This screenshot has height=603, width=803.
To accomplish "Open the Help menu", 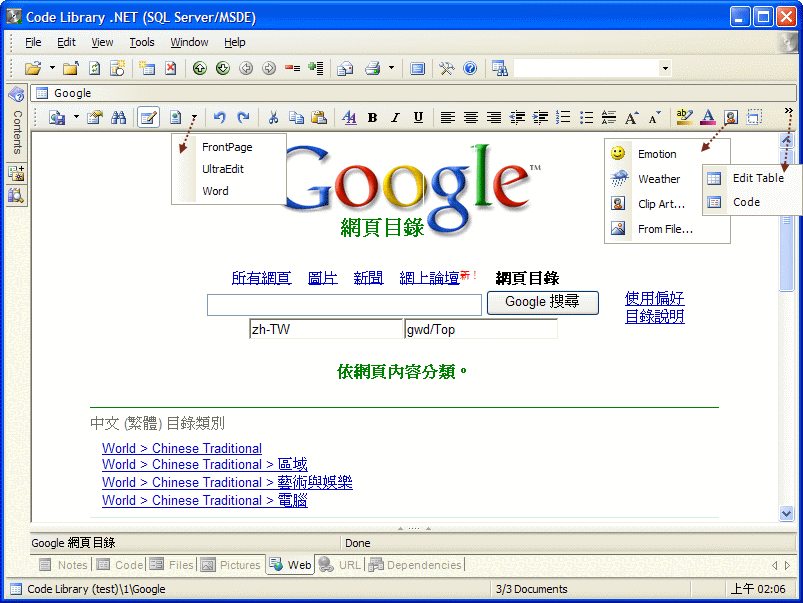I will click(x=235, y=43).
